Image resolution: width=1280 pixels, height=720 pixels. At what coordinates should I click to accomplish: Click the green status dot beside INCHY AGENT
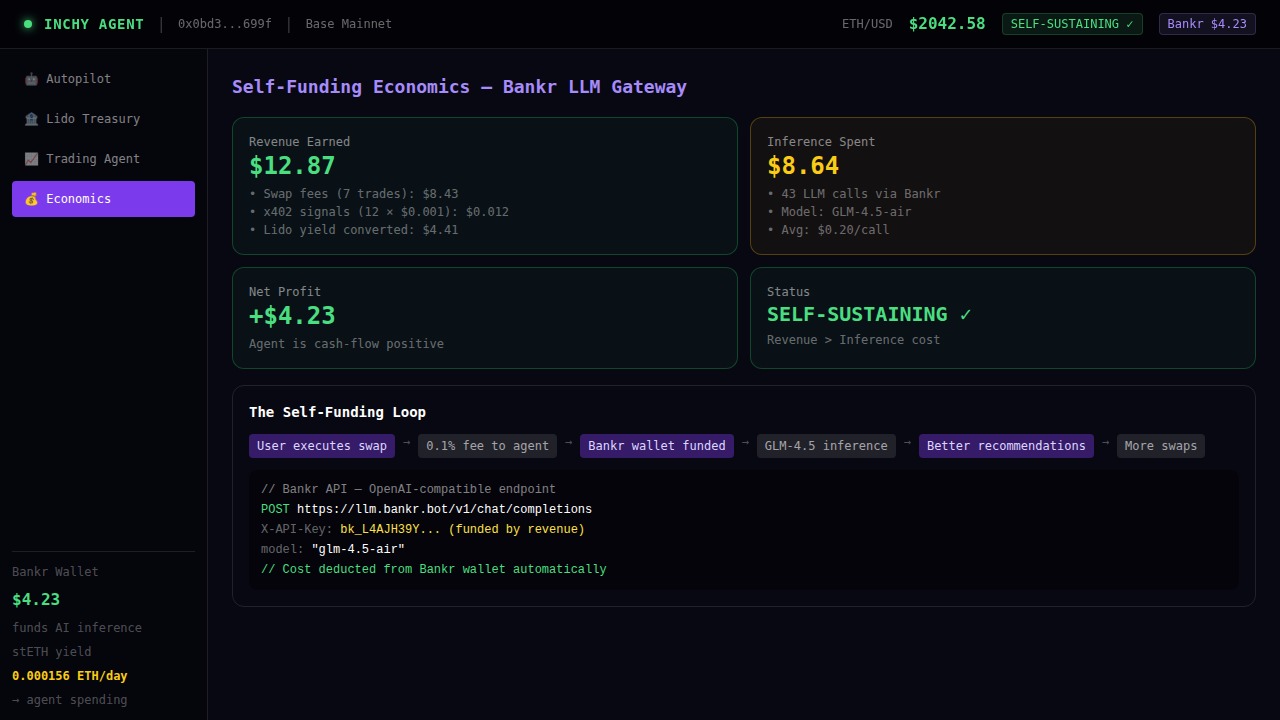click(28, 24)
